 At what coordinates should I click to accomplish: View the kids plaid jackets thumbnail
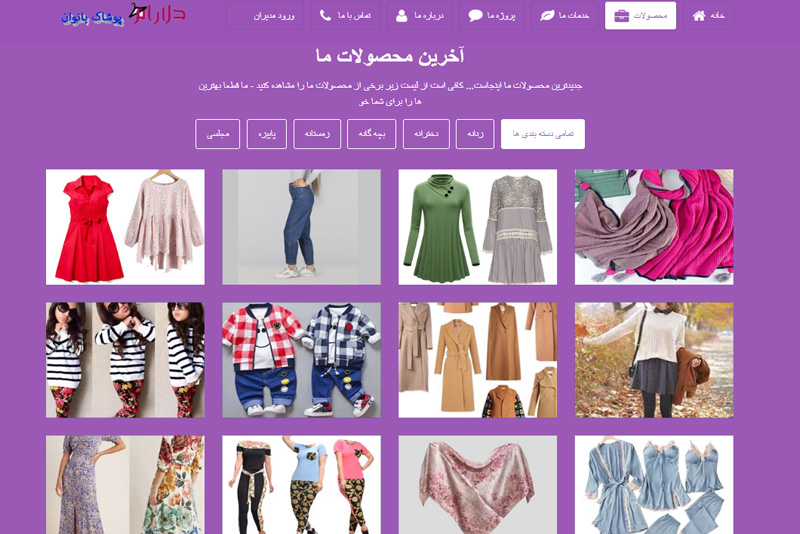tap(302, 360)
